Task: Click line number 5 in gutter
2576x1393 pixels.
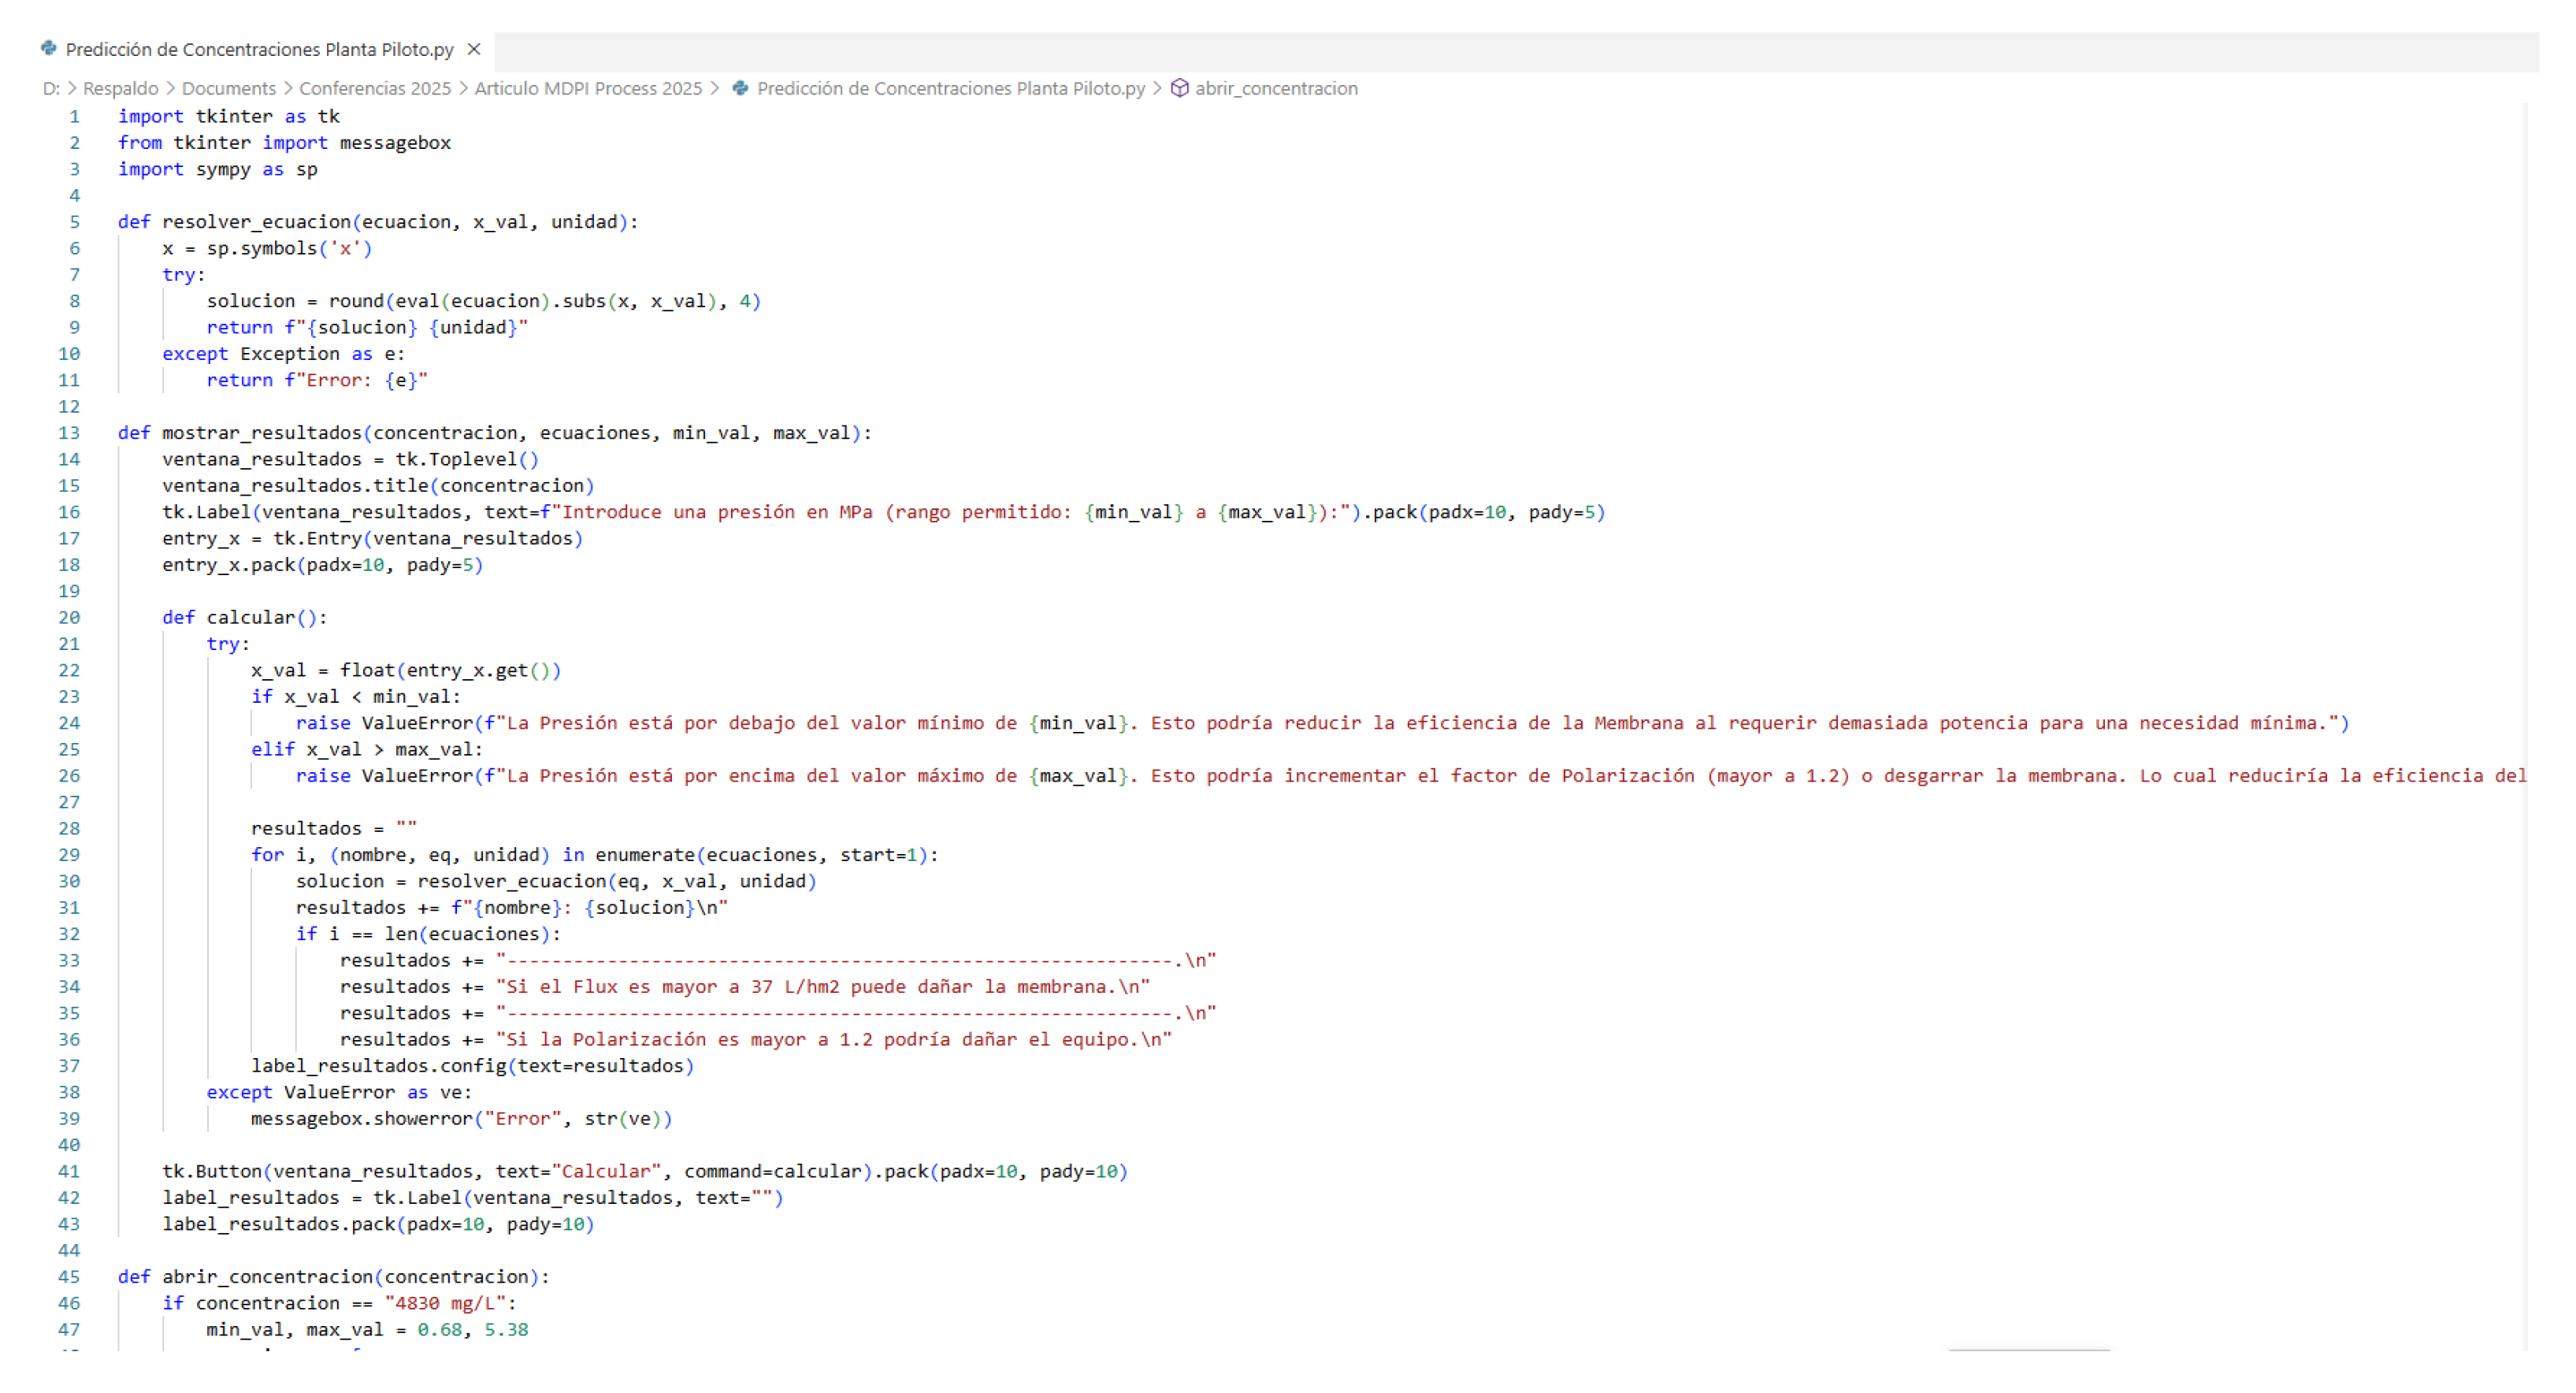Action: [x=74, y=222]
